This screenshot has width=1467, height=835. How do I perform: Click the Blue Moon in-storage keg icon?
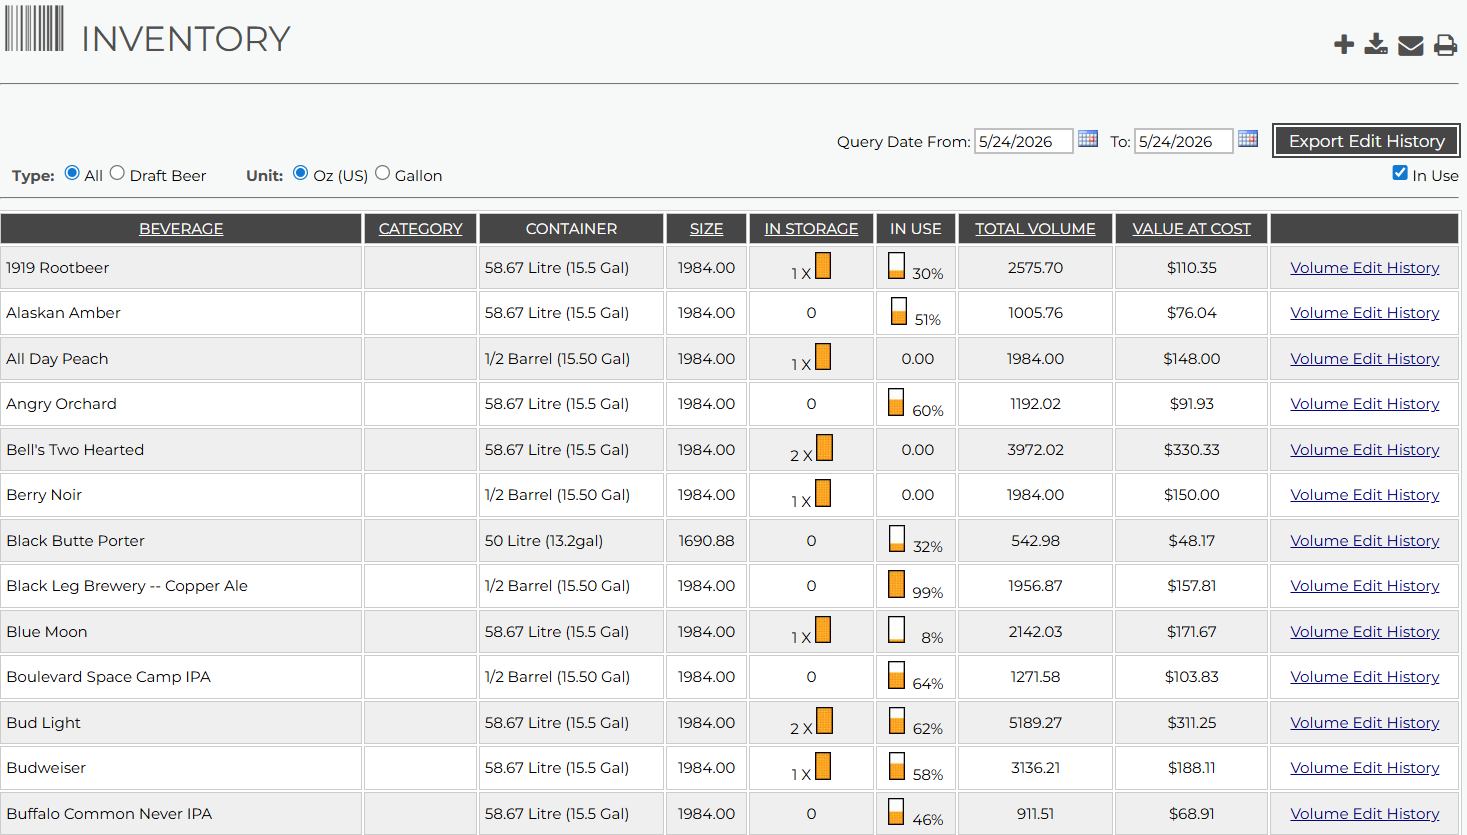pos(823,630)
